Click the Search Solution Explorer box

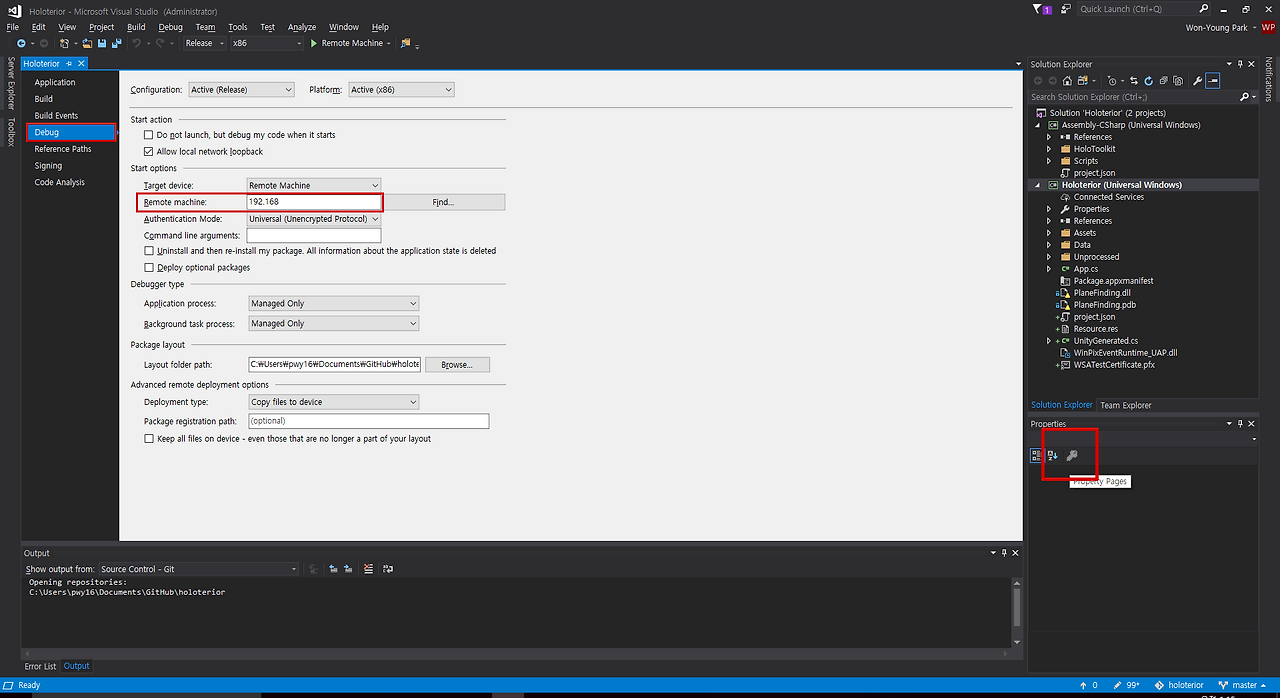[x=1133, y=97]
